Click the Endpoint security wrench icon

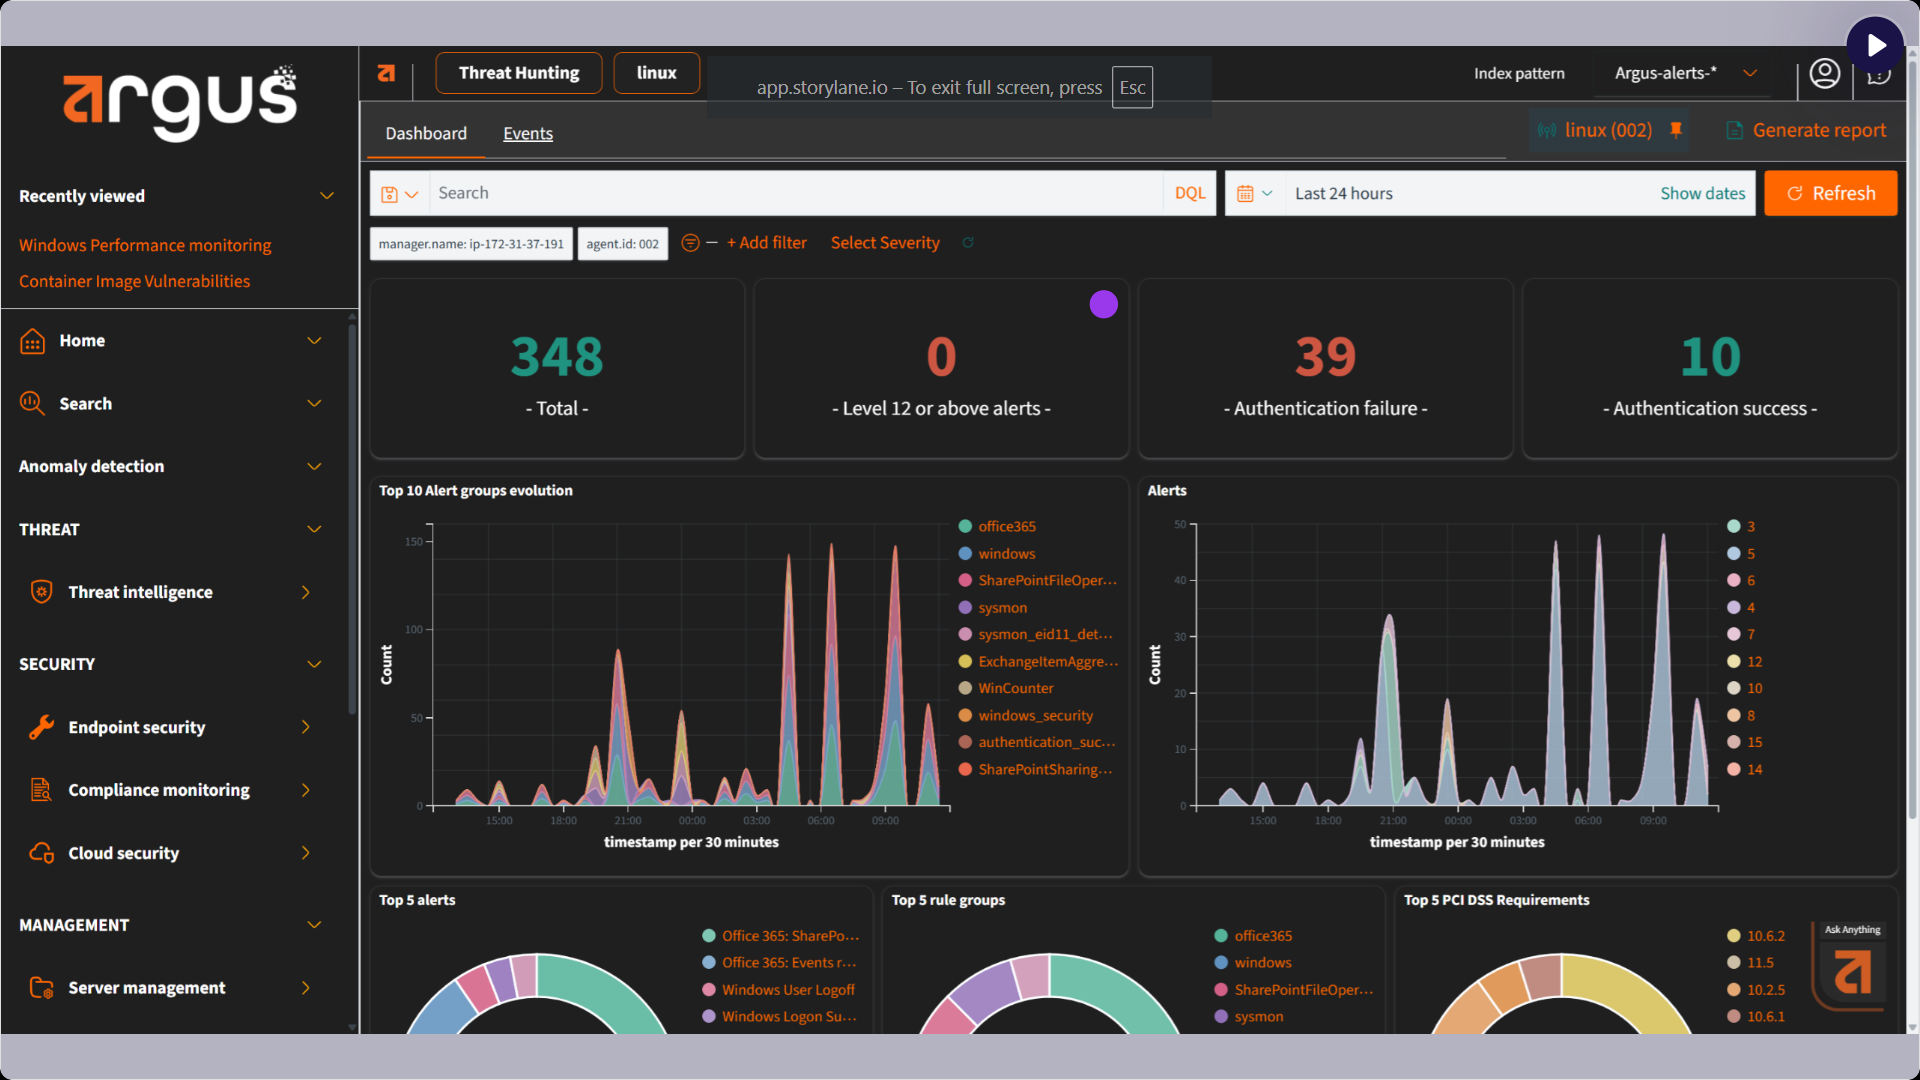(x=41, y=727)
